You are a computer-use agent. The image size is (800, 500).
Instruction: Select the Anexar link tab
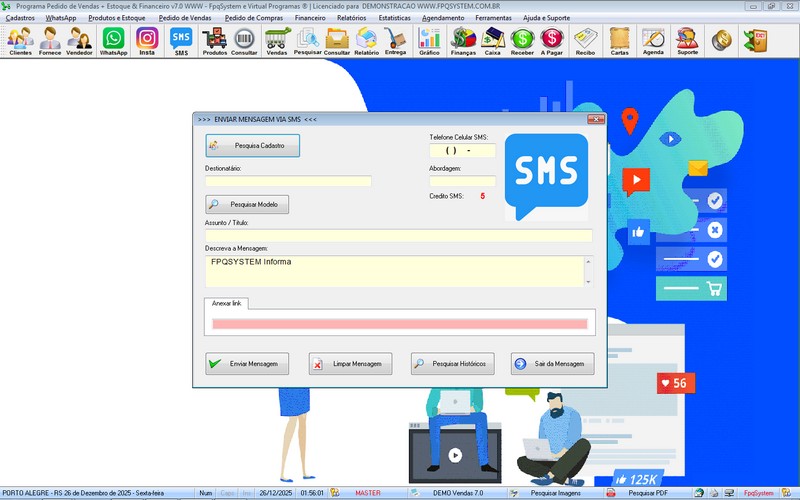(x=227, y=303)
